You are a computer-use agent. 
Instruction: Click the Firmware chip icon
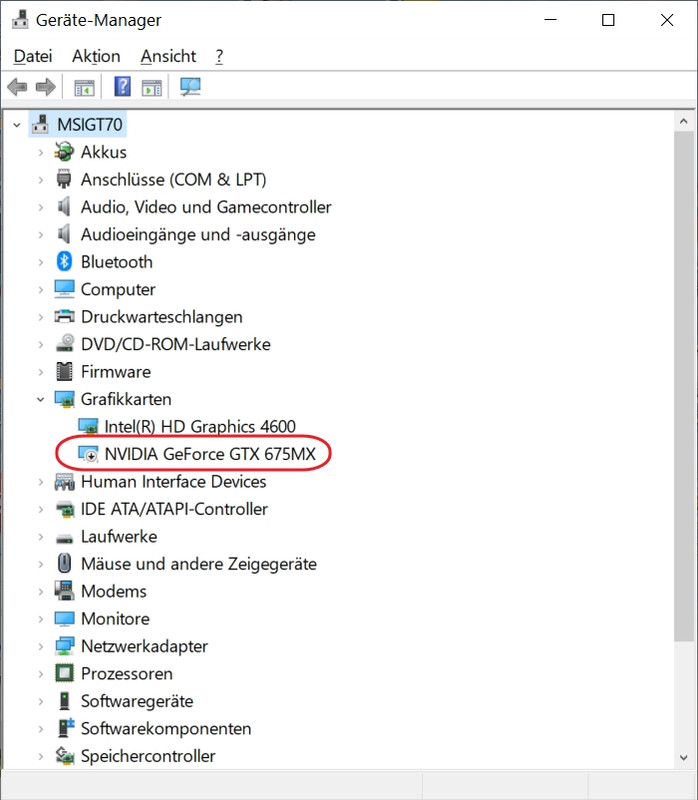(64, 371)
